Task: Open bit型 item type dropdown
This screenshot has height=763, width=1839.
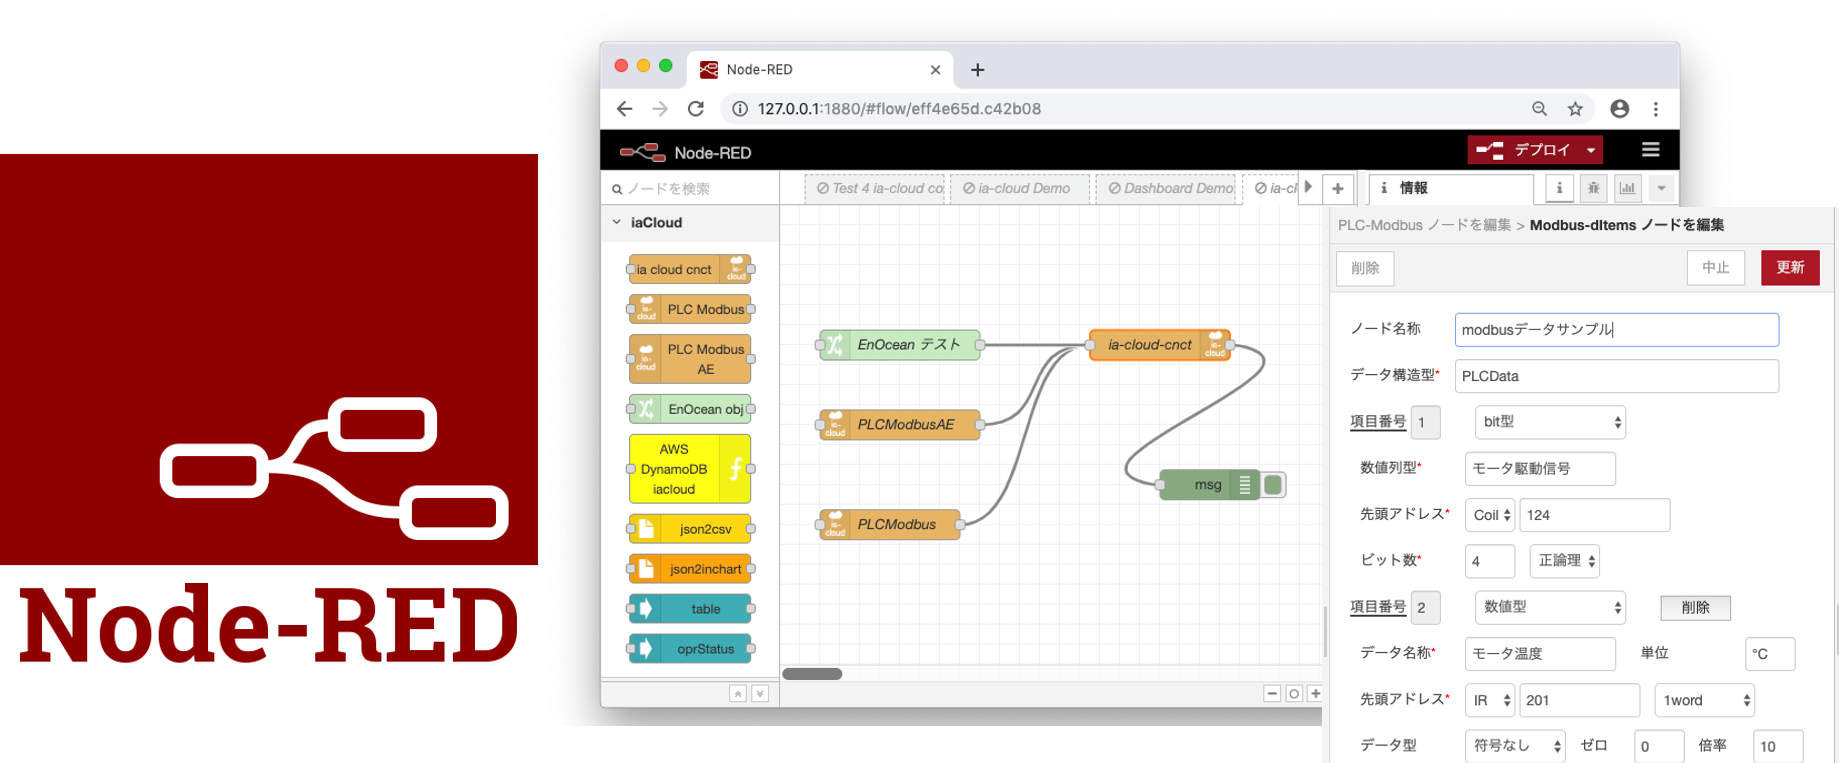Action: click(x=1550, y=422)
